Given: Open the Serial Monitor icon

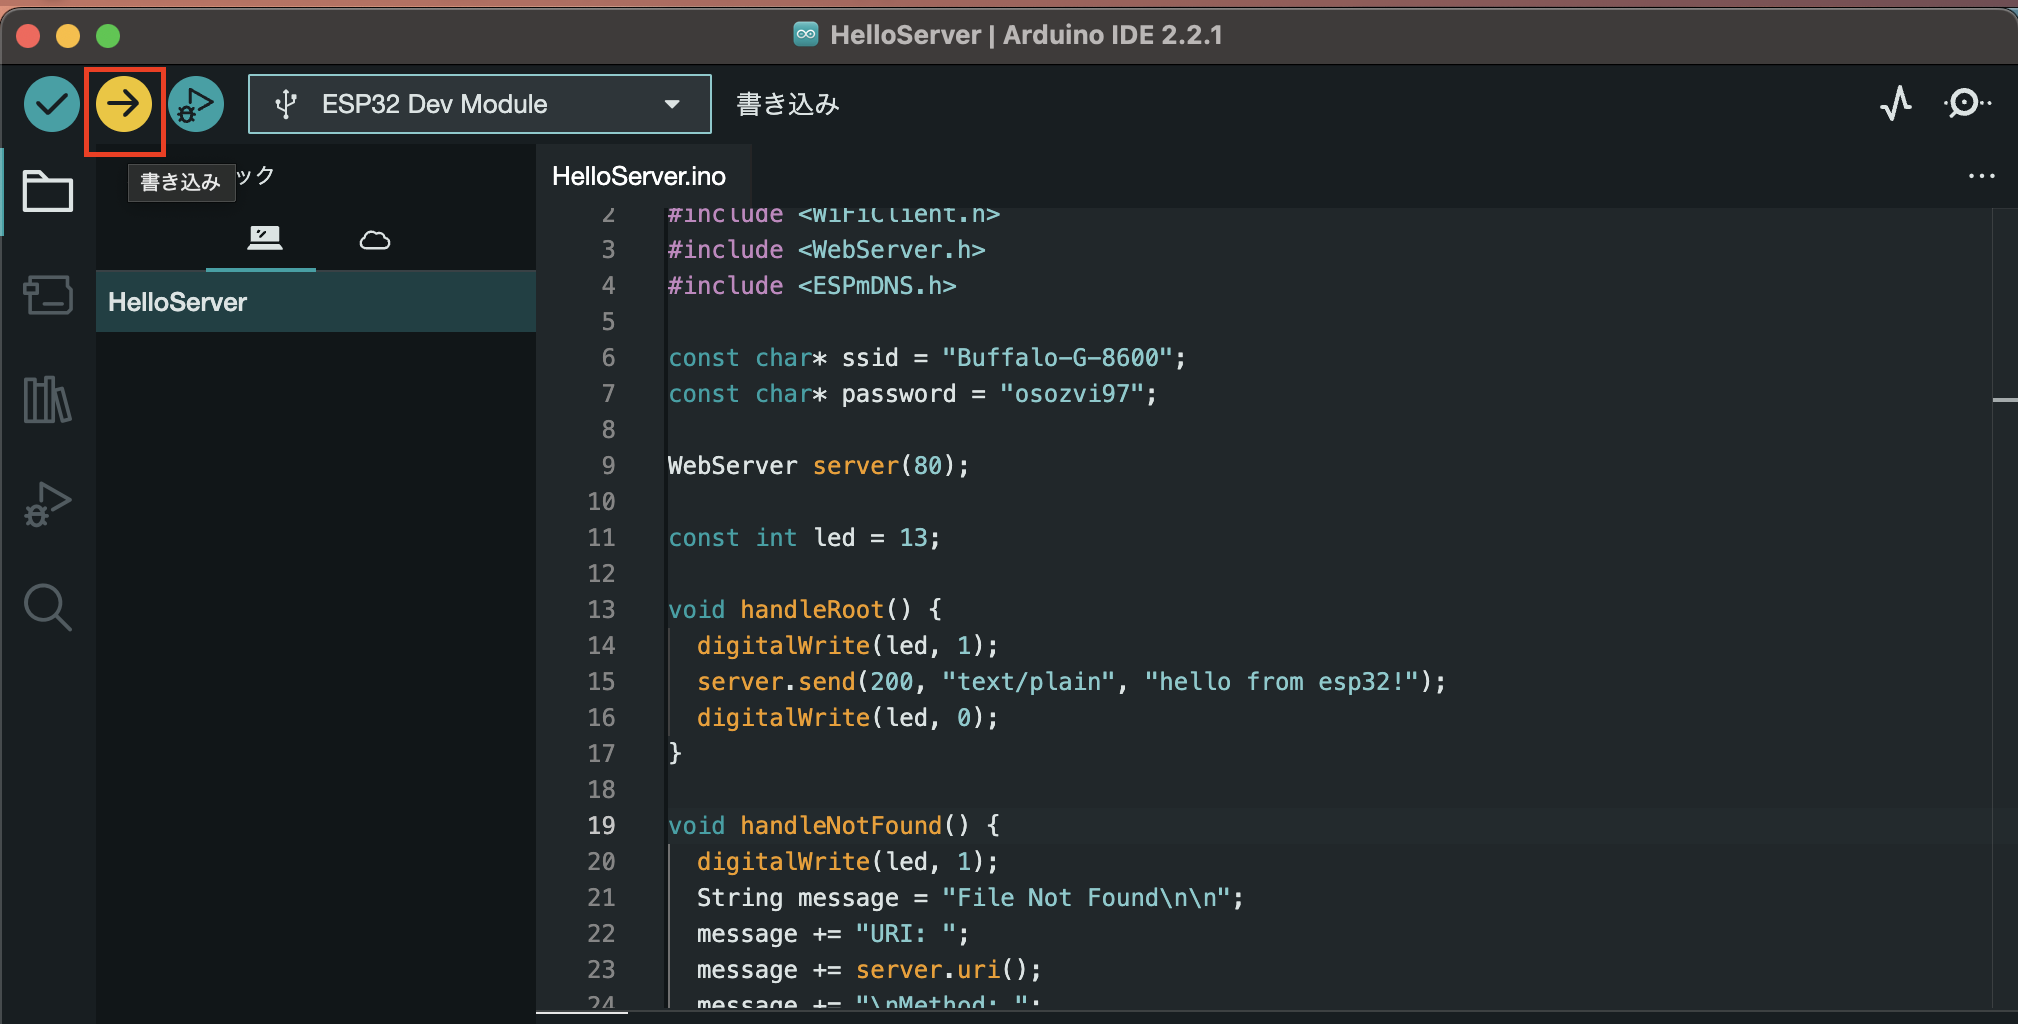Looking at the screenshot, I should [1966, 103].
